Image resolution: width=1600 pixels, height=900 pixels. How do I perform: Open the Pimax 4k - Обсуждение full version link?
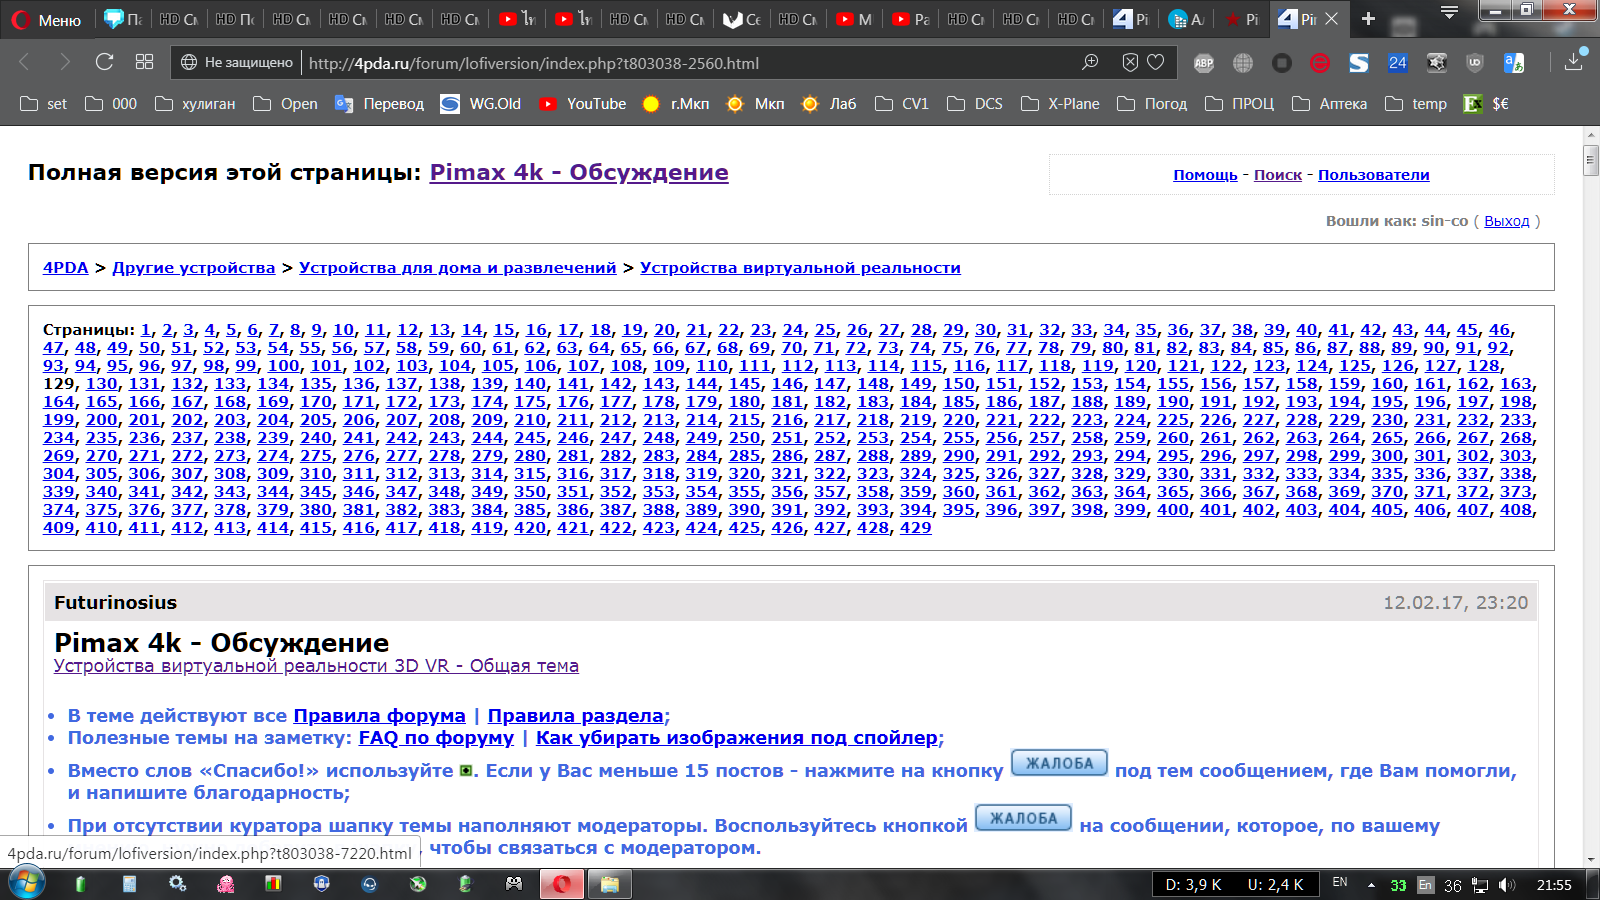pyautogui.click(x=579, y=172)
